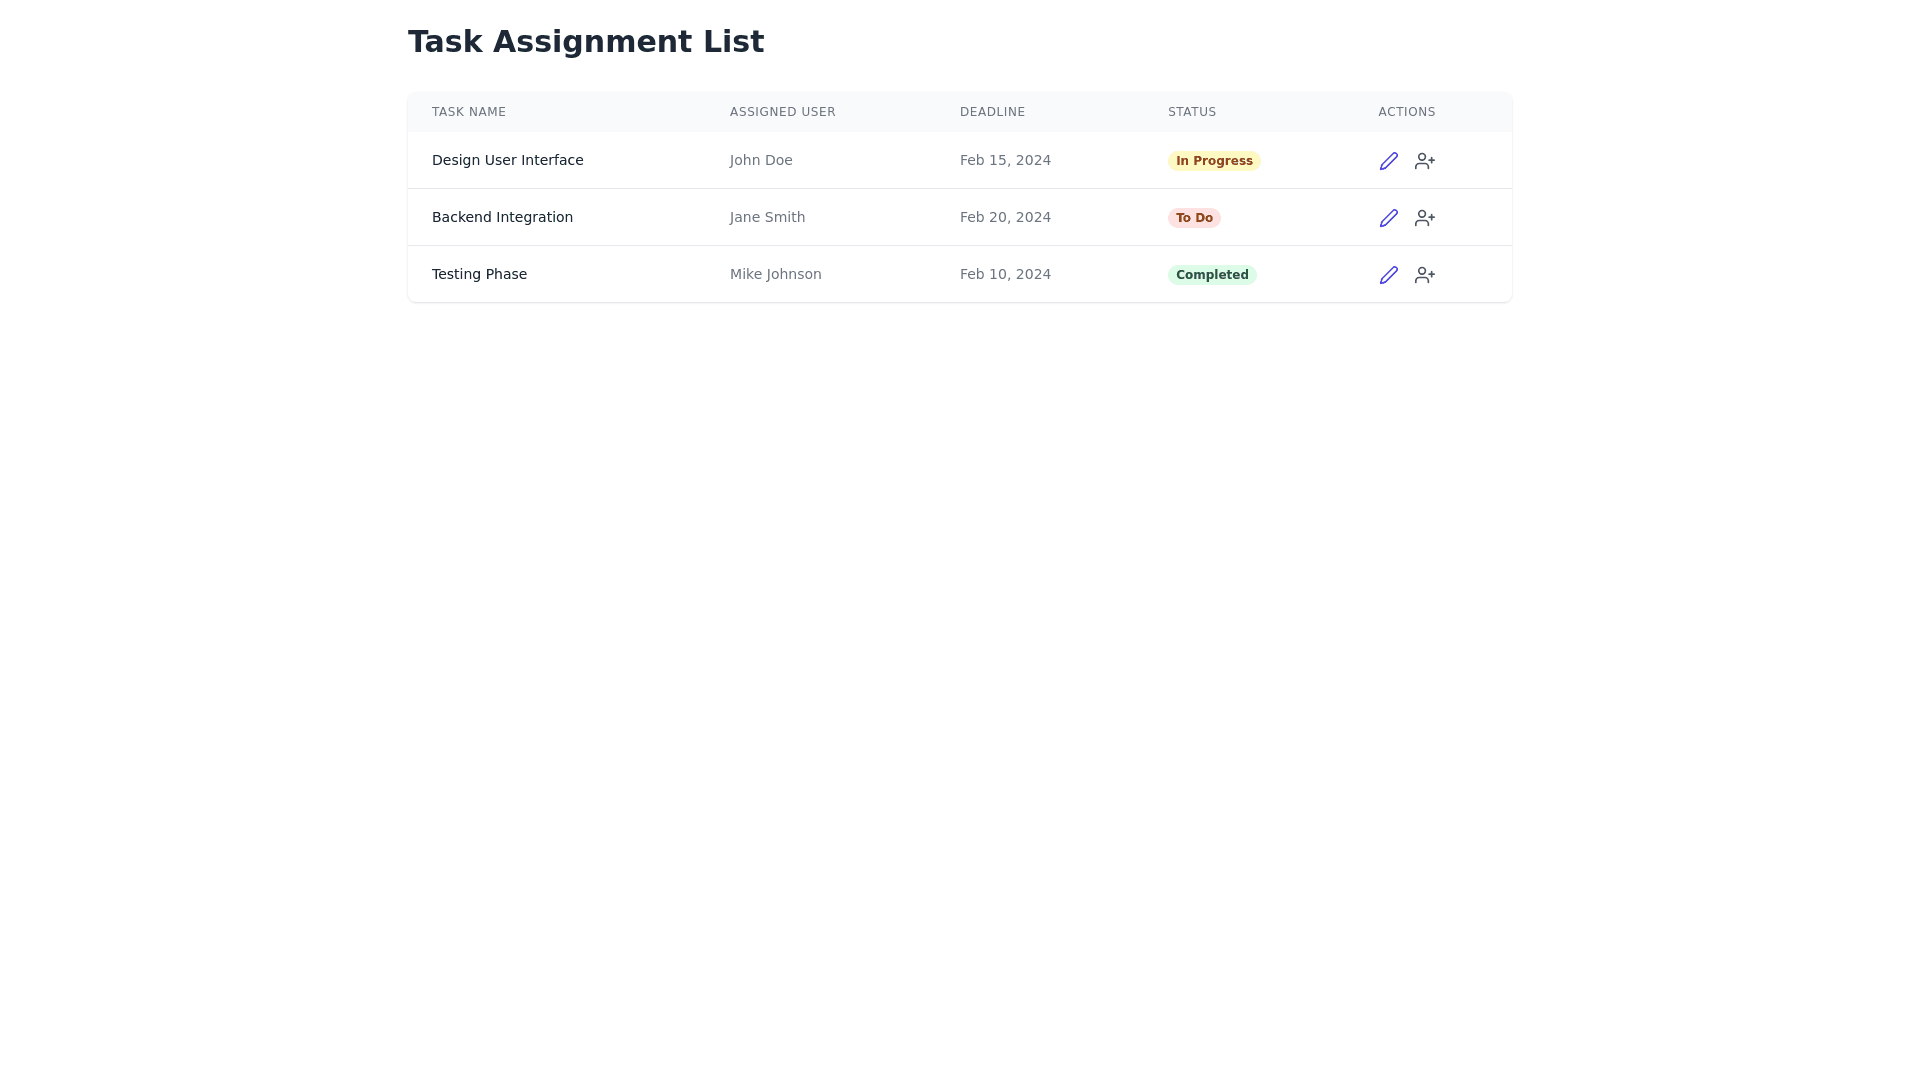Click assigned user John Doe
This screenshot has width=1920, height=1080.
pos(761,160)
